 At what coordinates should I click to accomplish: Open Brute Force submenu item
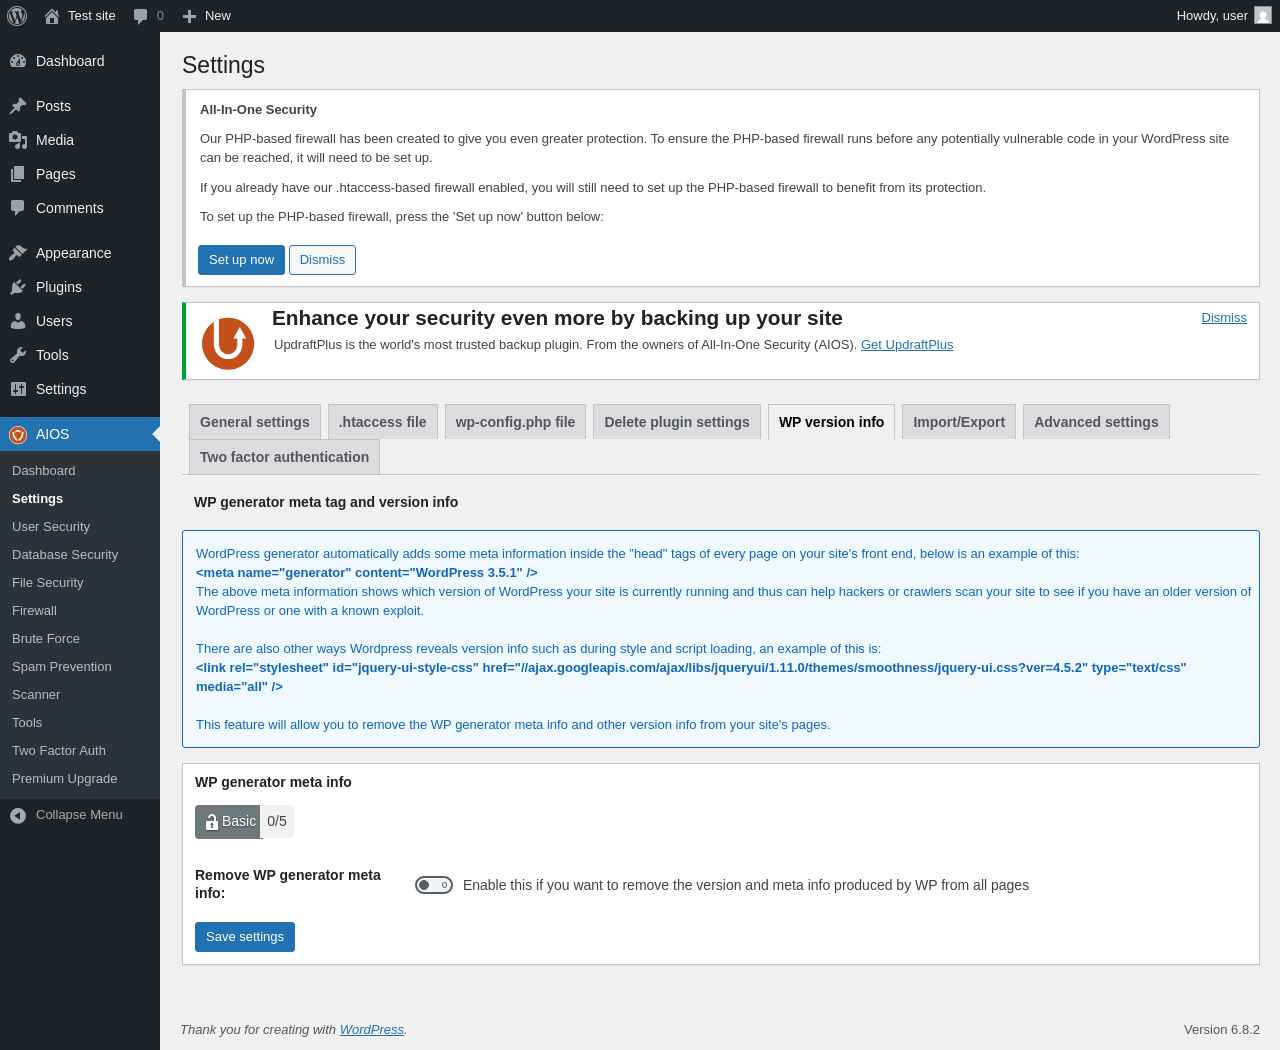(x=46, y=639)
